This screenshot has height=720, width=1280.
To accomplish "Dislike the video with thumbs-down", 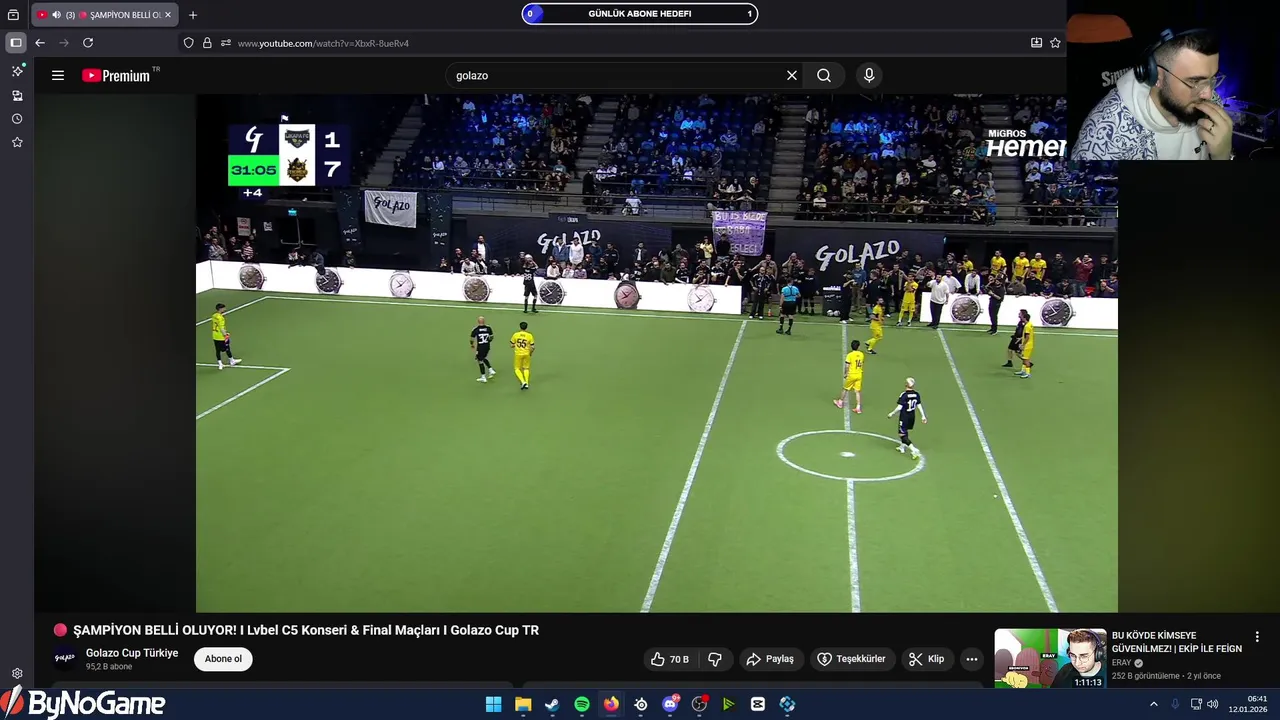I will pos(715,659).
